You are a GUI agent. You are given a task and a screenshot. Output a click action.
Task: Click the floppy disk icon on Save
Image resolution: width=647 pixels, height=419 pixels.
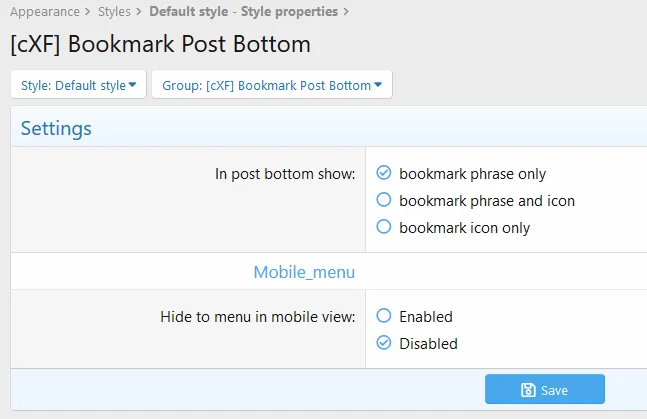coord(528,390)
